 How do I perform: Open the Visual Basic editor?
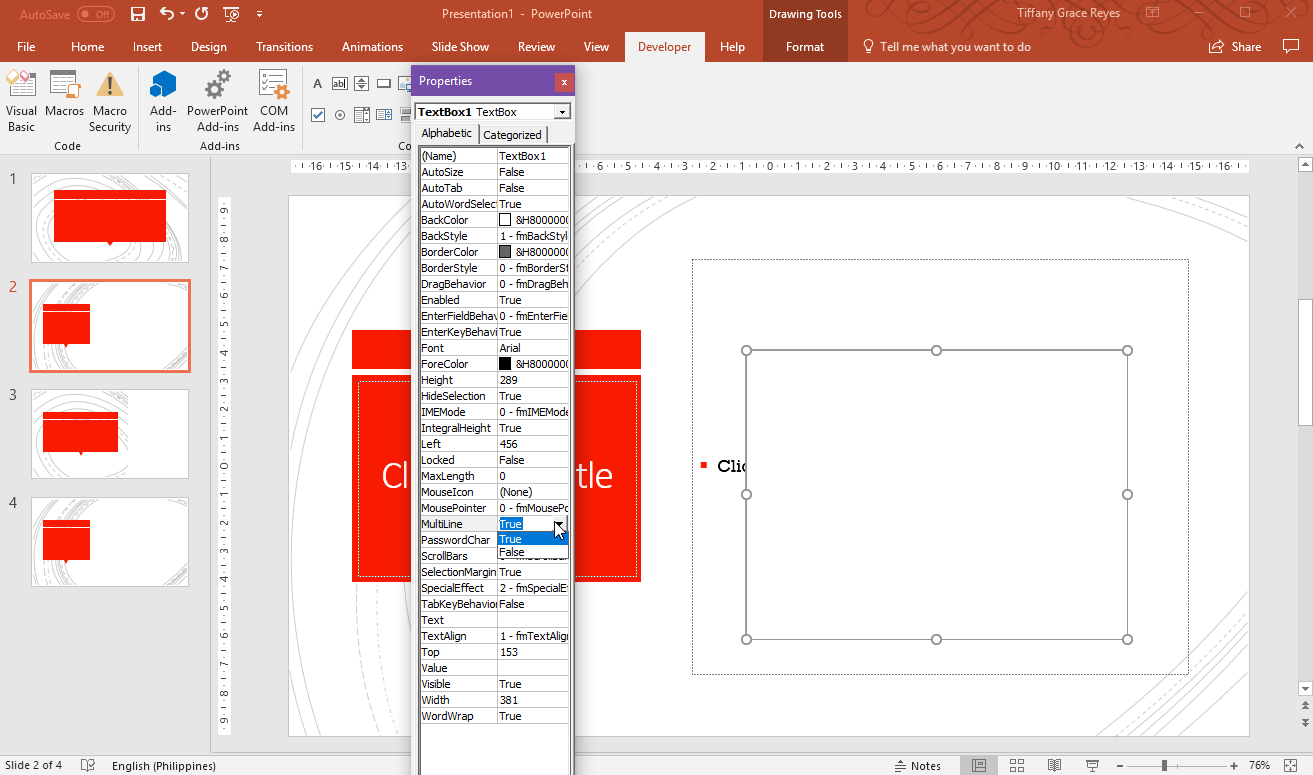pos(21,100)
